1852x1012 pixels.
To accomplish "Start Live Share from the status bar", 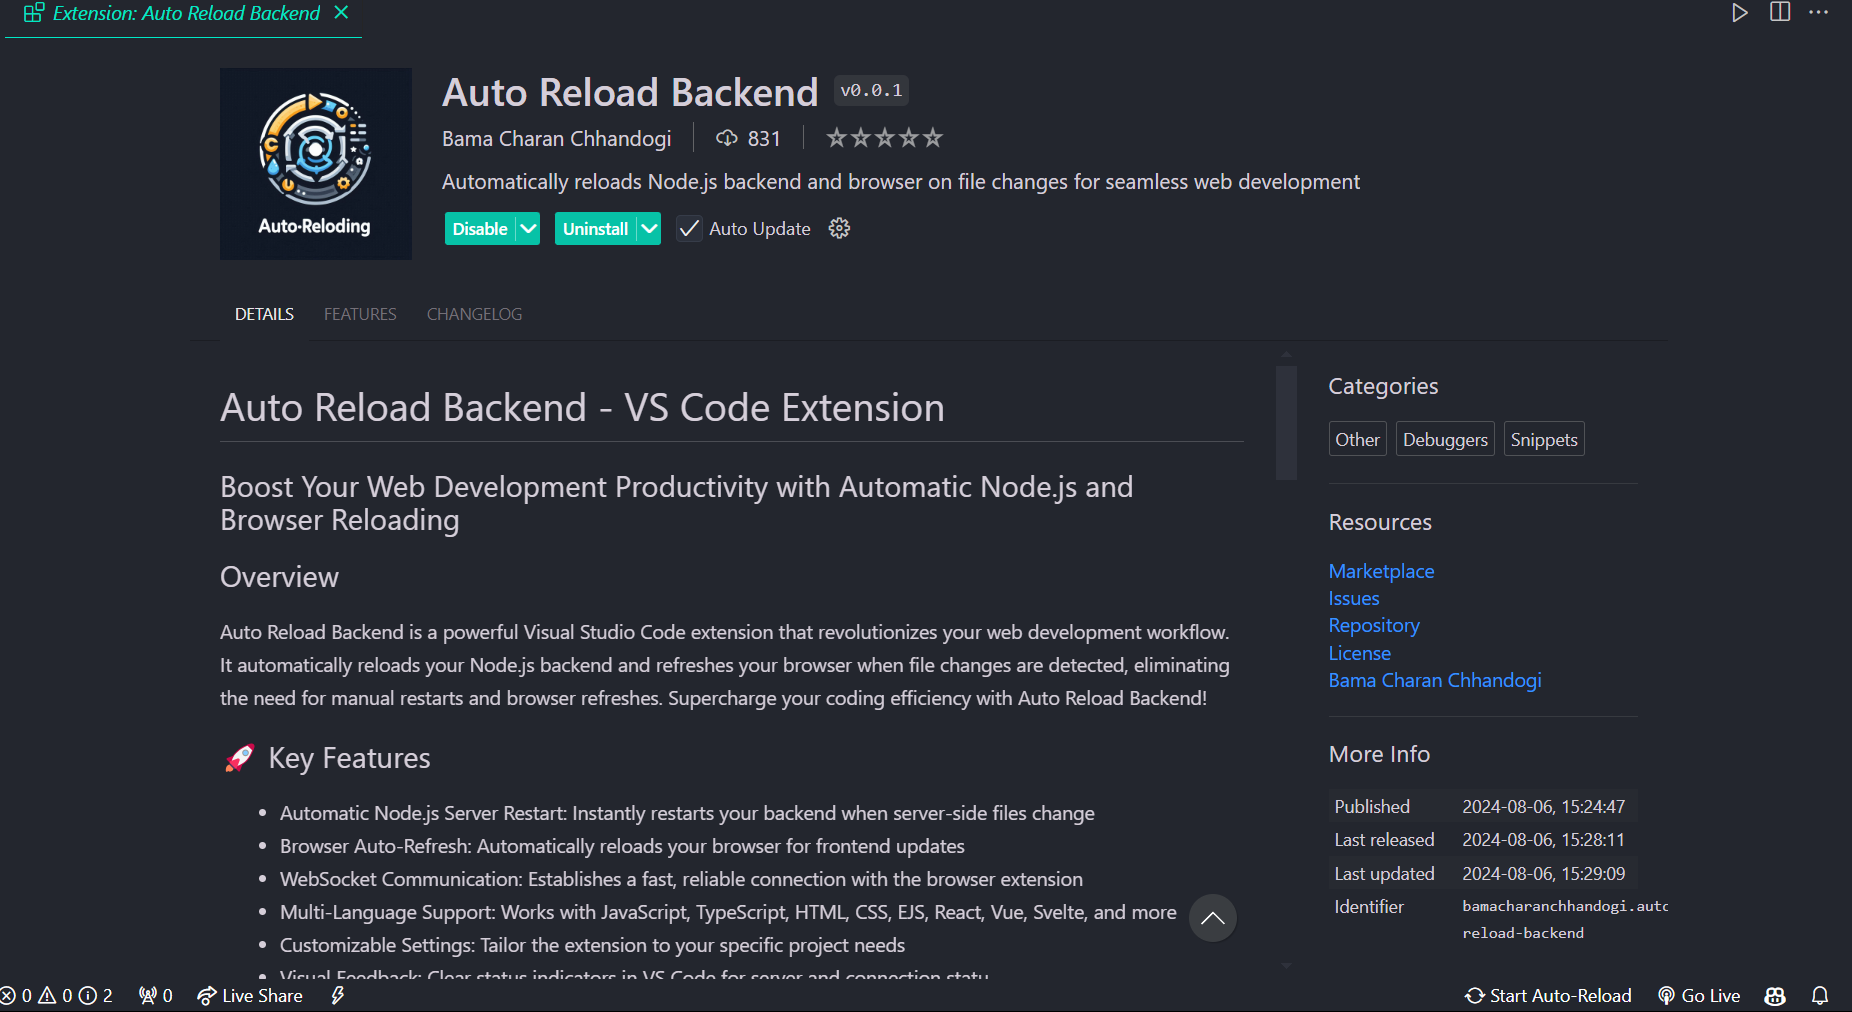I will [x=250, y=996].
